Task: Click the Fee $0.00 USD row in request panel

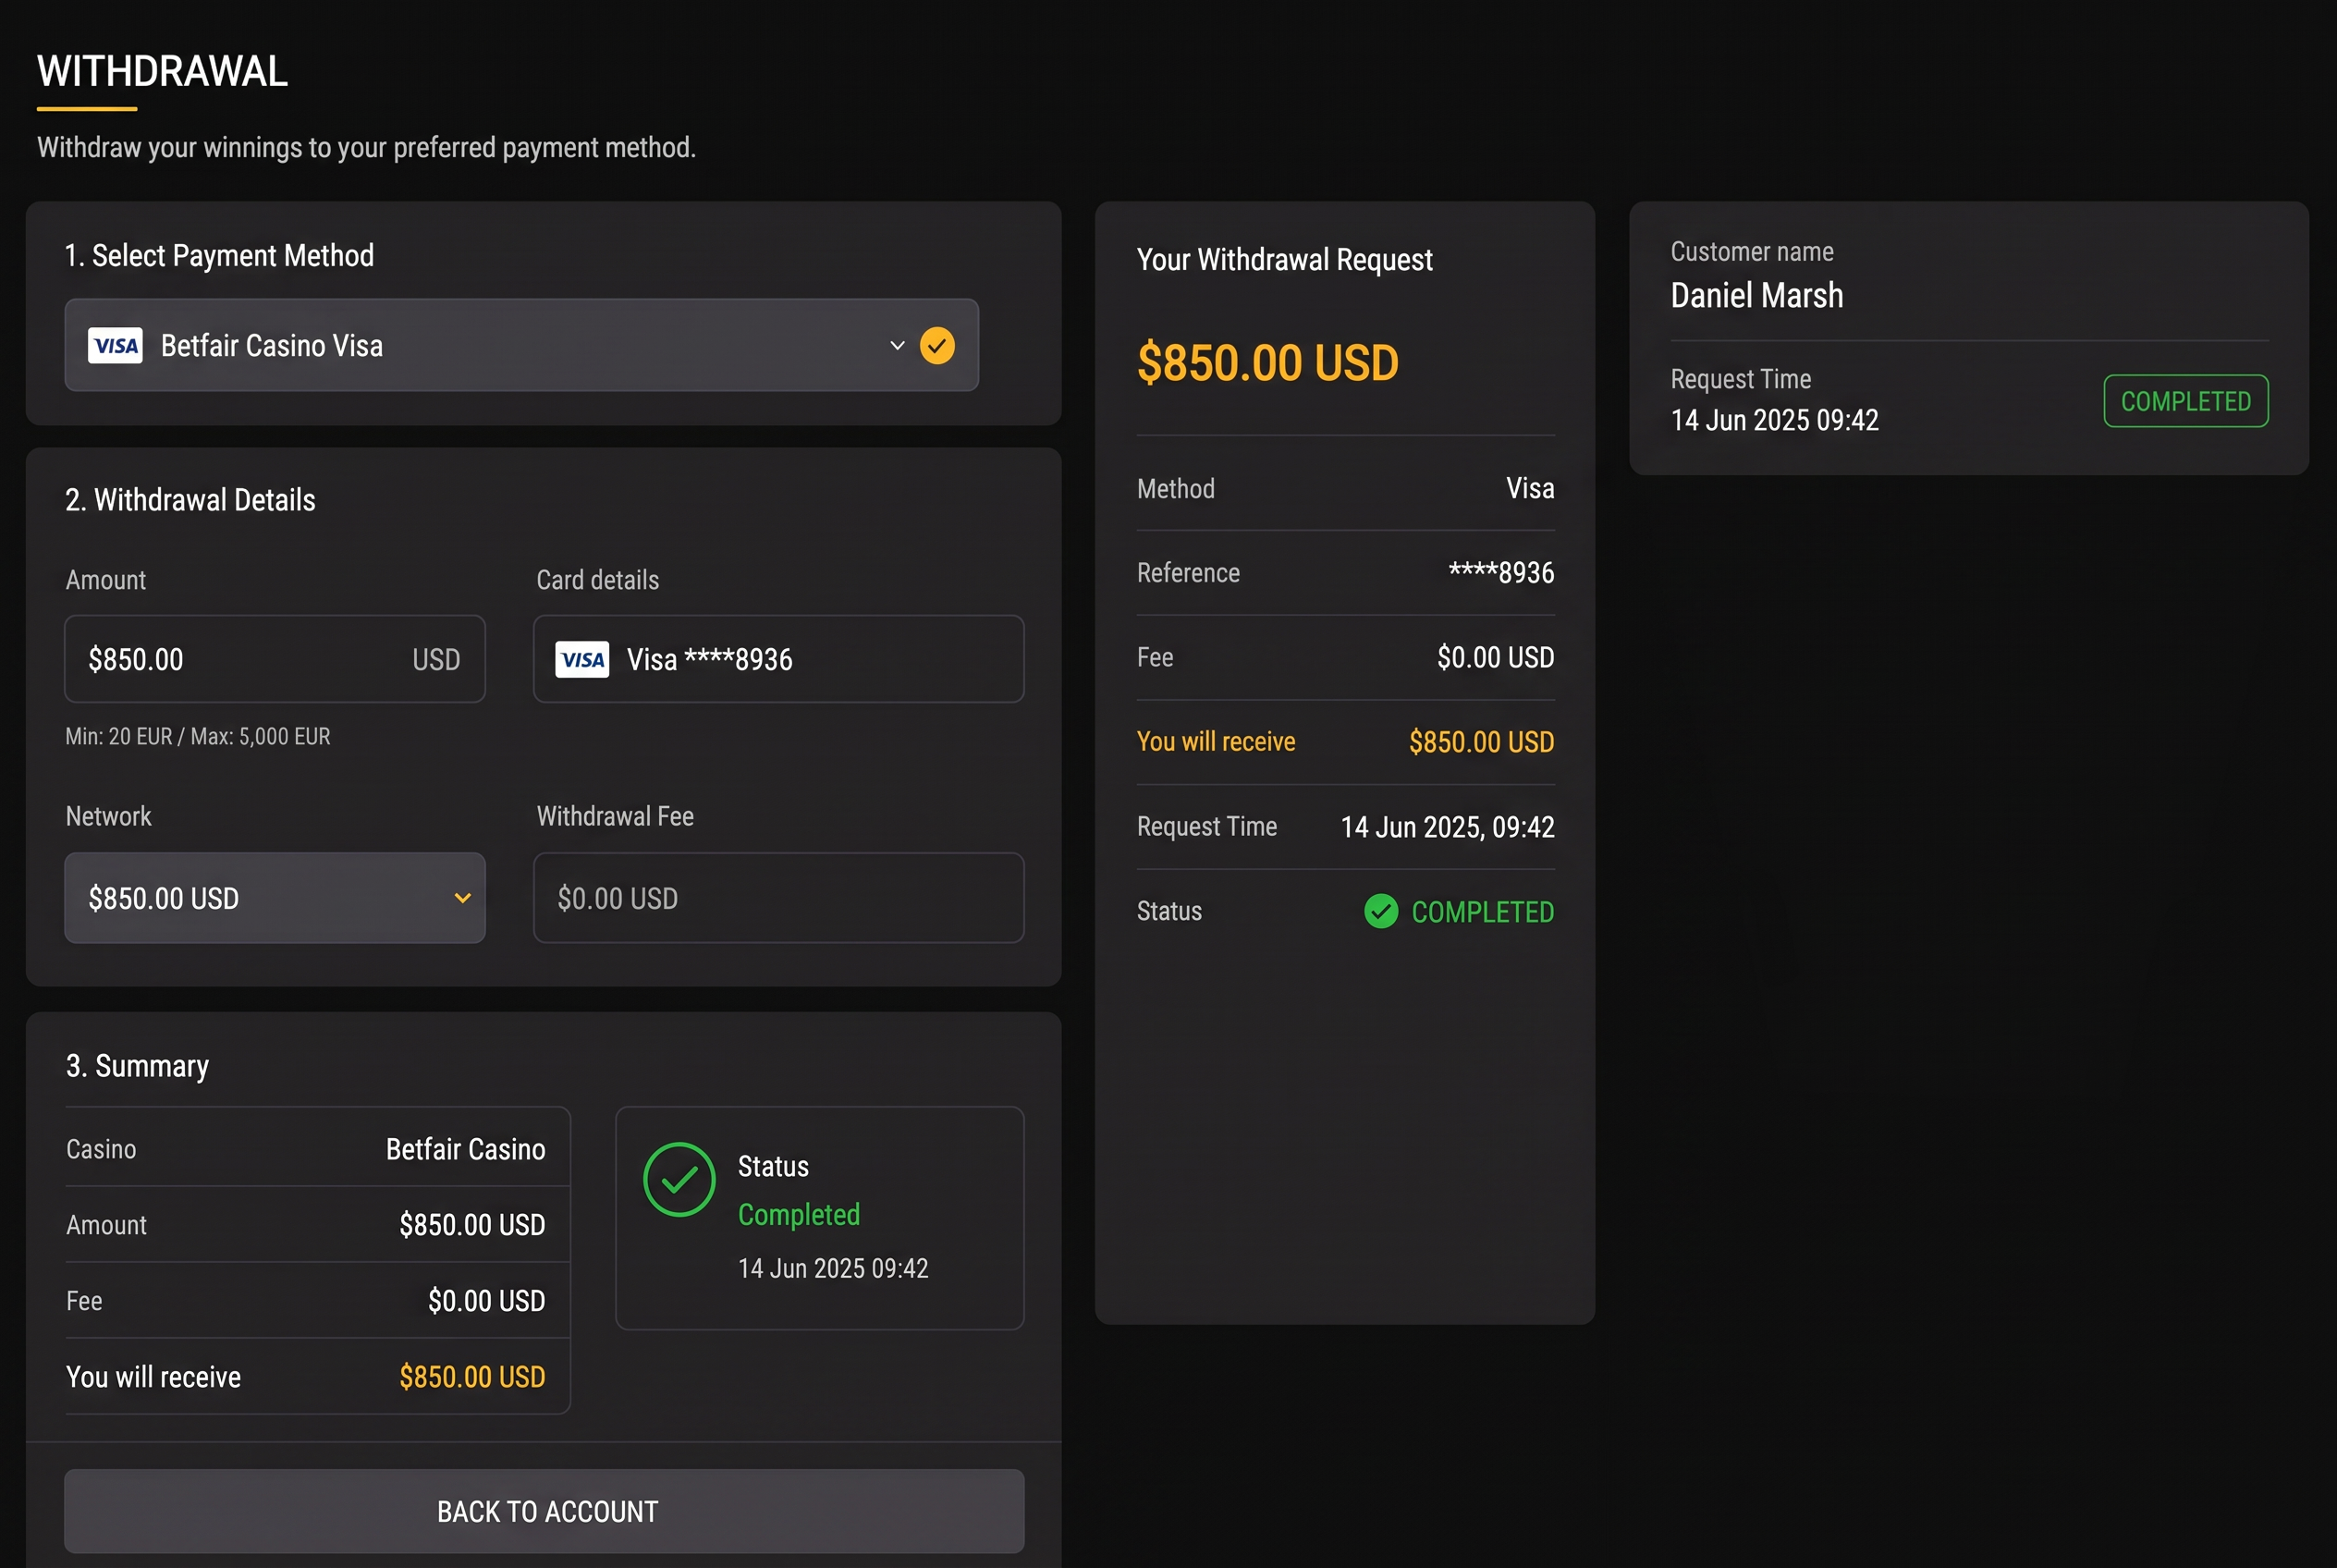Action: pyautogui.click(x=1345, y=657)
